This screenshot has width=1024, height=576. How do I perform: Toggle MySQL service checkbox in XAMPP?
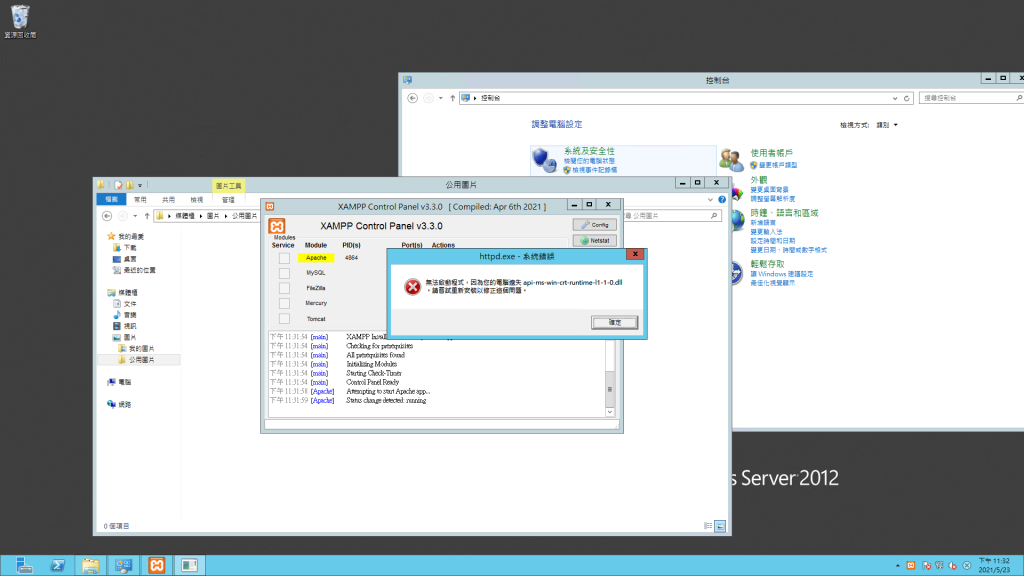pos(284,273)
